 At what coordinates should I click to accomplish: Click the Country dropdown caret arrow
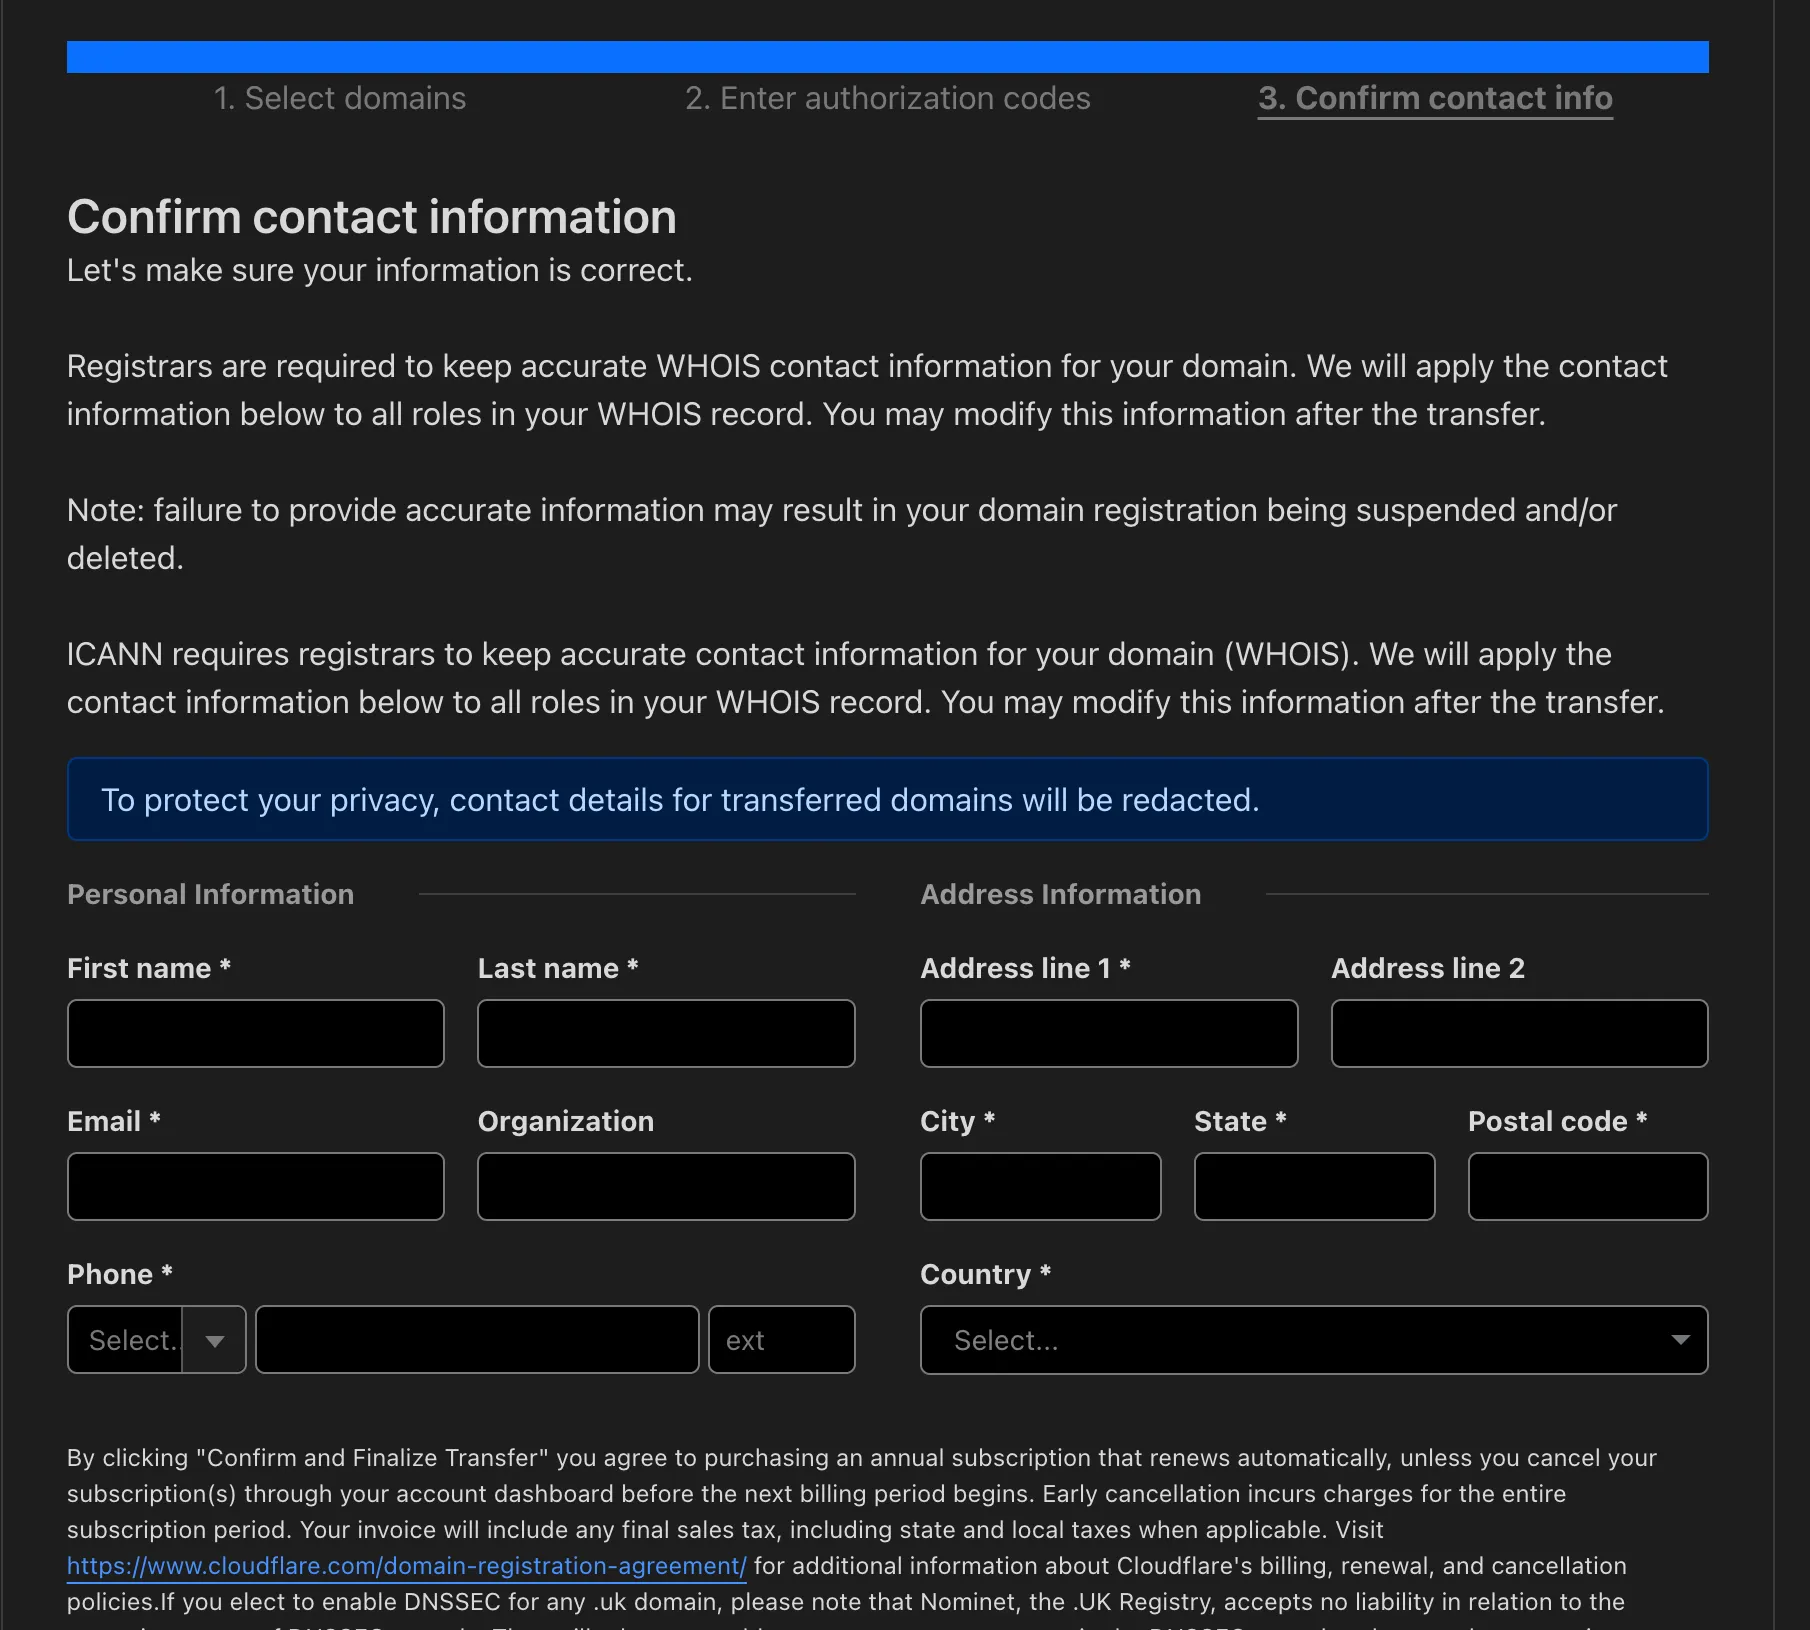click(x=1680, y=1340)
